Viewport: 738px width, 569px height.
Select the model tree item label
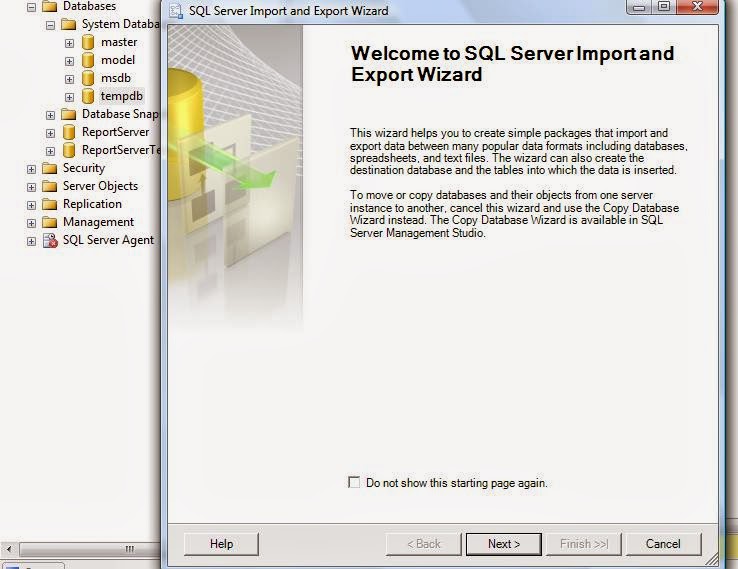click(118, 60)
